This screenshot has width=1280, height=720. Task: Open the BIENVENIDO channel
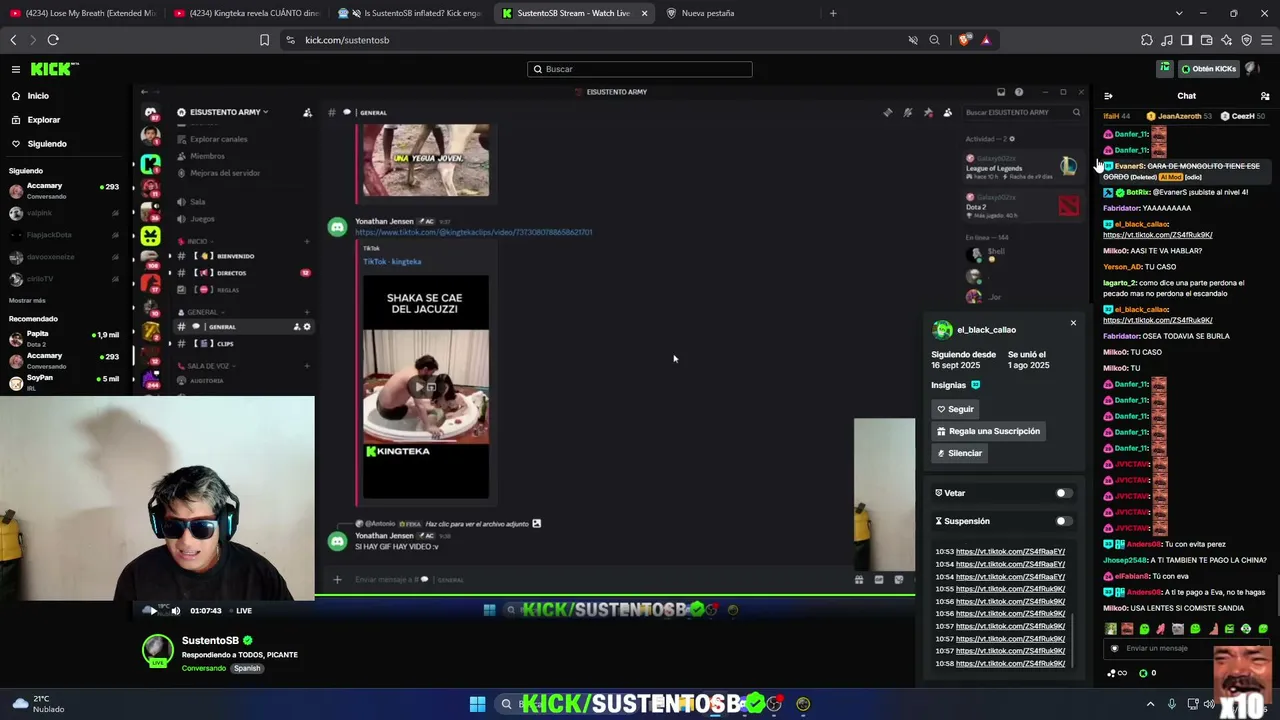click(236, 256)
